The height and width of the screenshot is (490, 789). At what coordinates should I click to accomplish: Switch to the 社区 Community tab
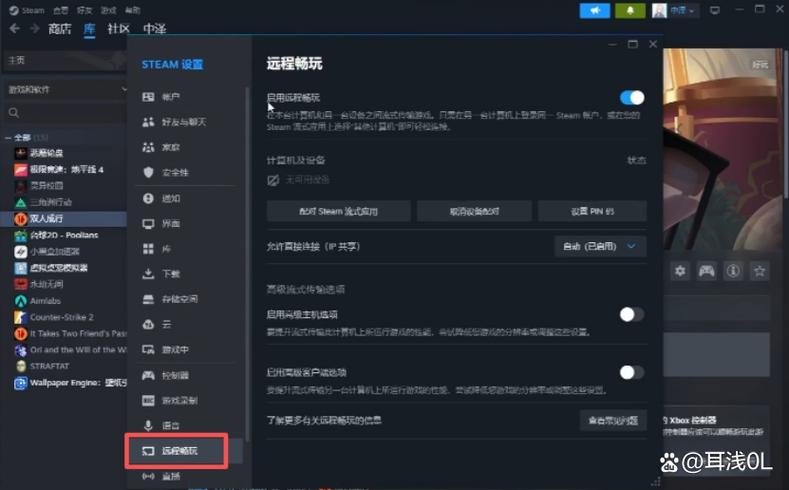[119, 29]
